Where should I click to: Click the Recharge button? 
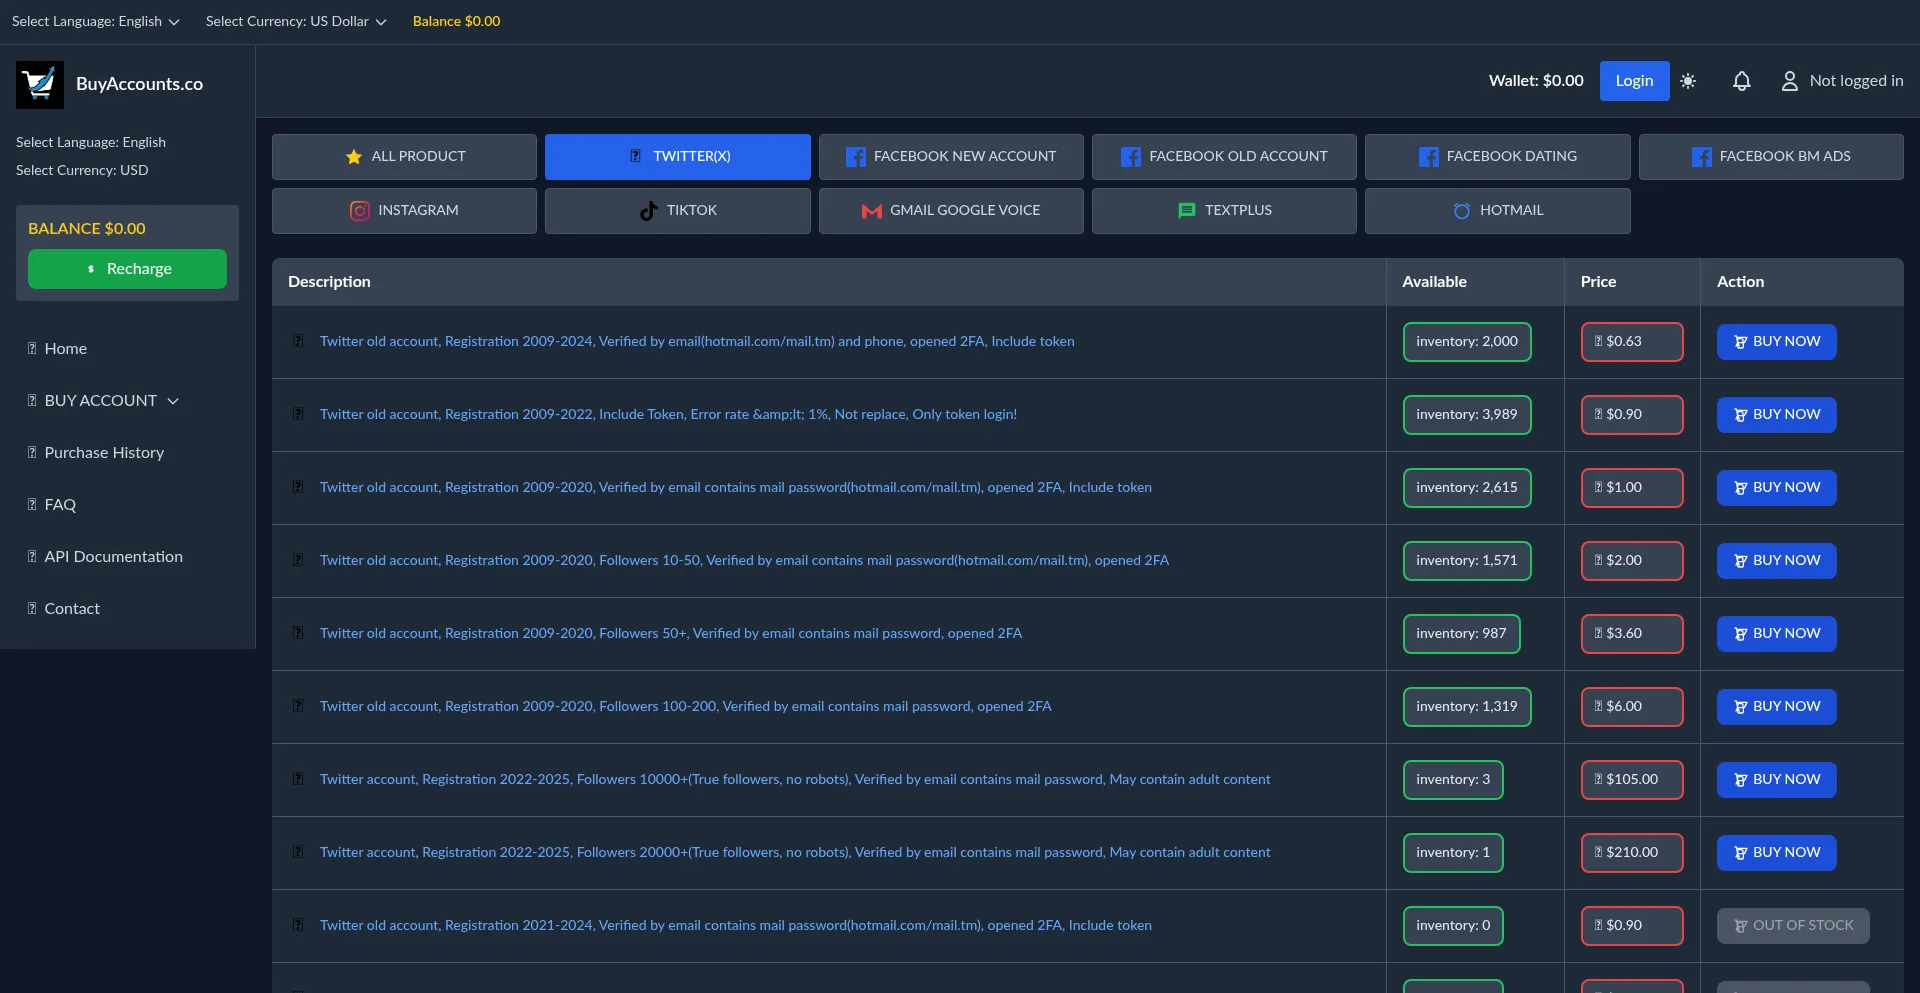(x=127, y=268)
